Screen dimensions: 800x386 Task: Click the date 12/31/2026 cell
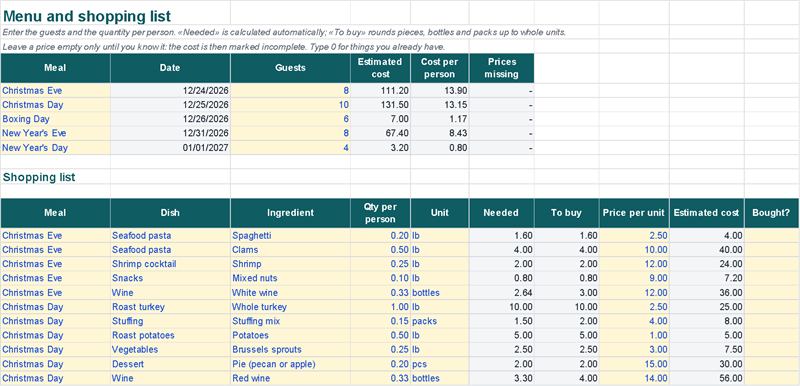pyautogui.click(x=170, y=133)
